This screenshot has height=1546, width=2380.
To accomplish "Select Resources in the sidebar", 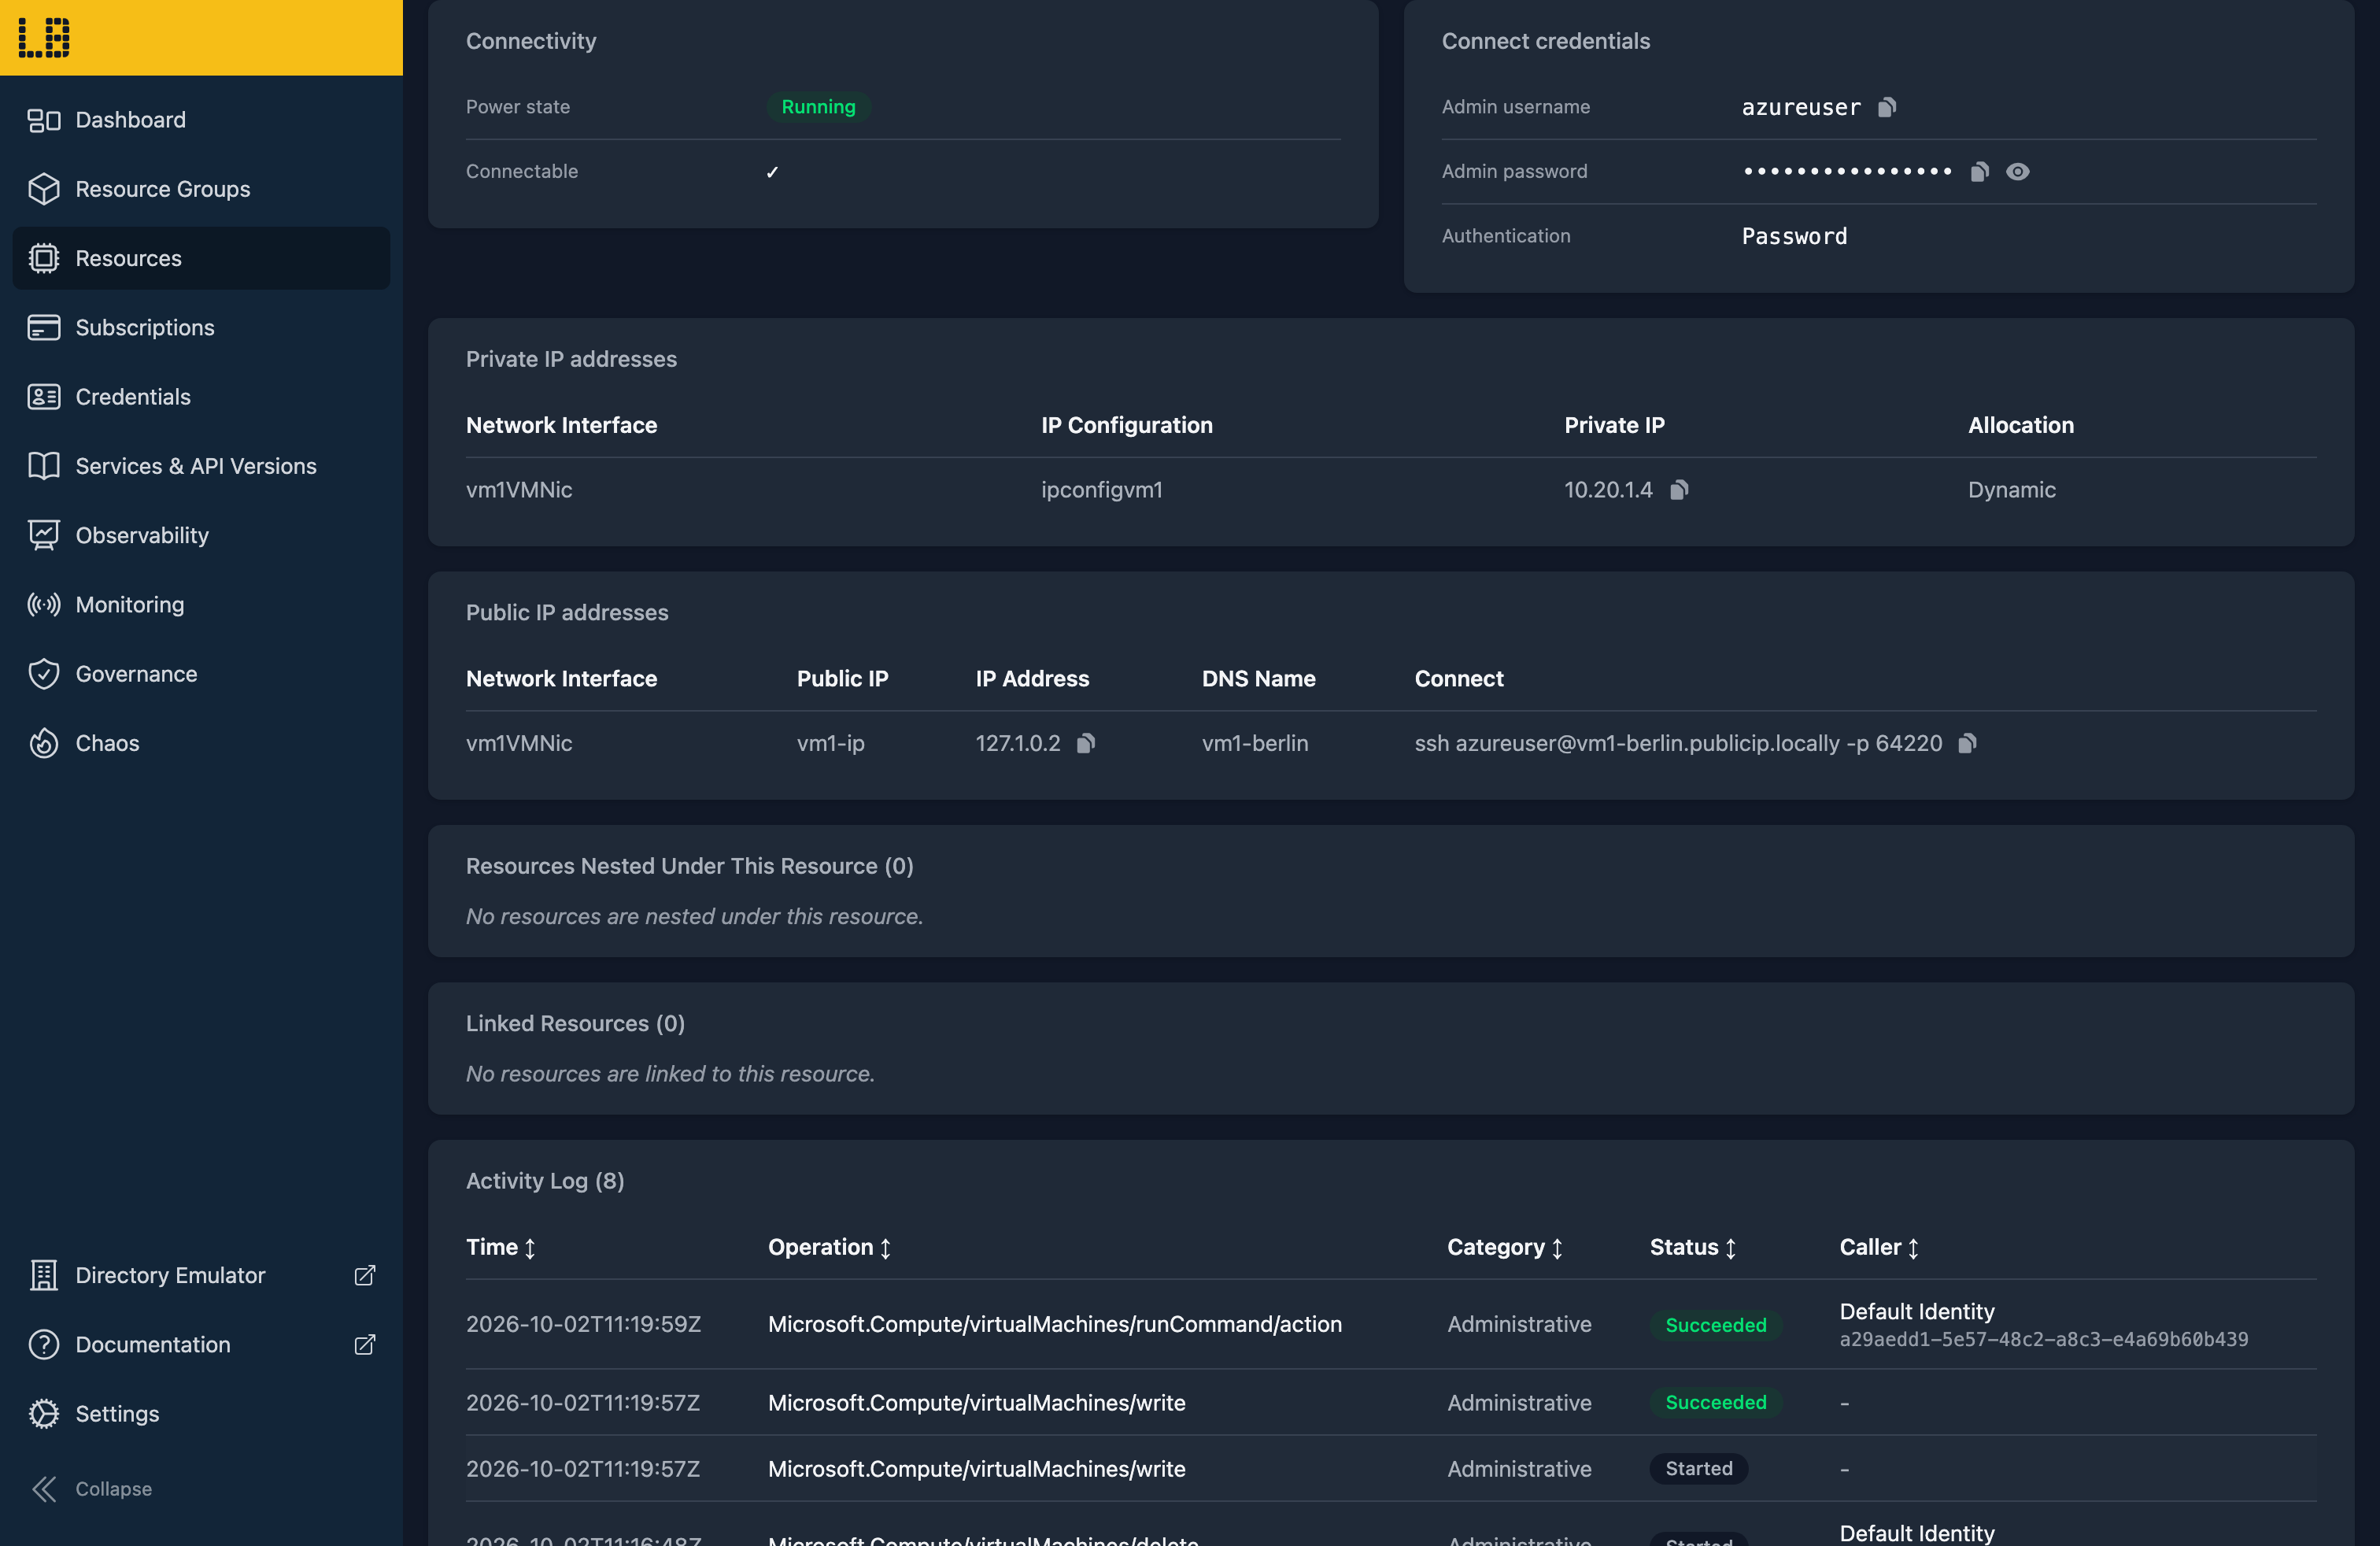I will point(201,258).
